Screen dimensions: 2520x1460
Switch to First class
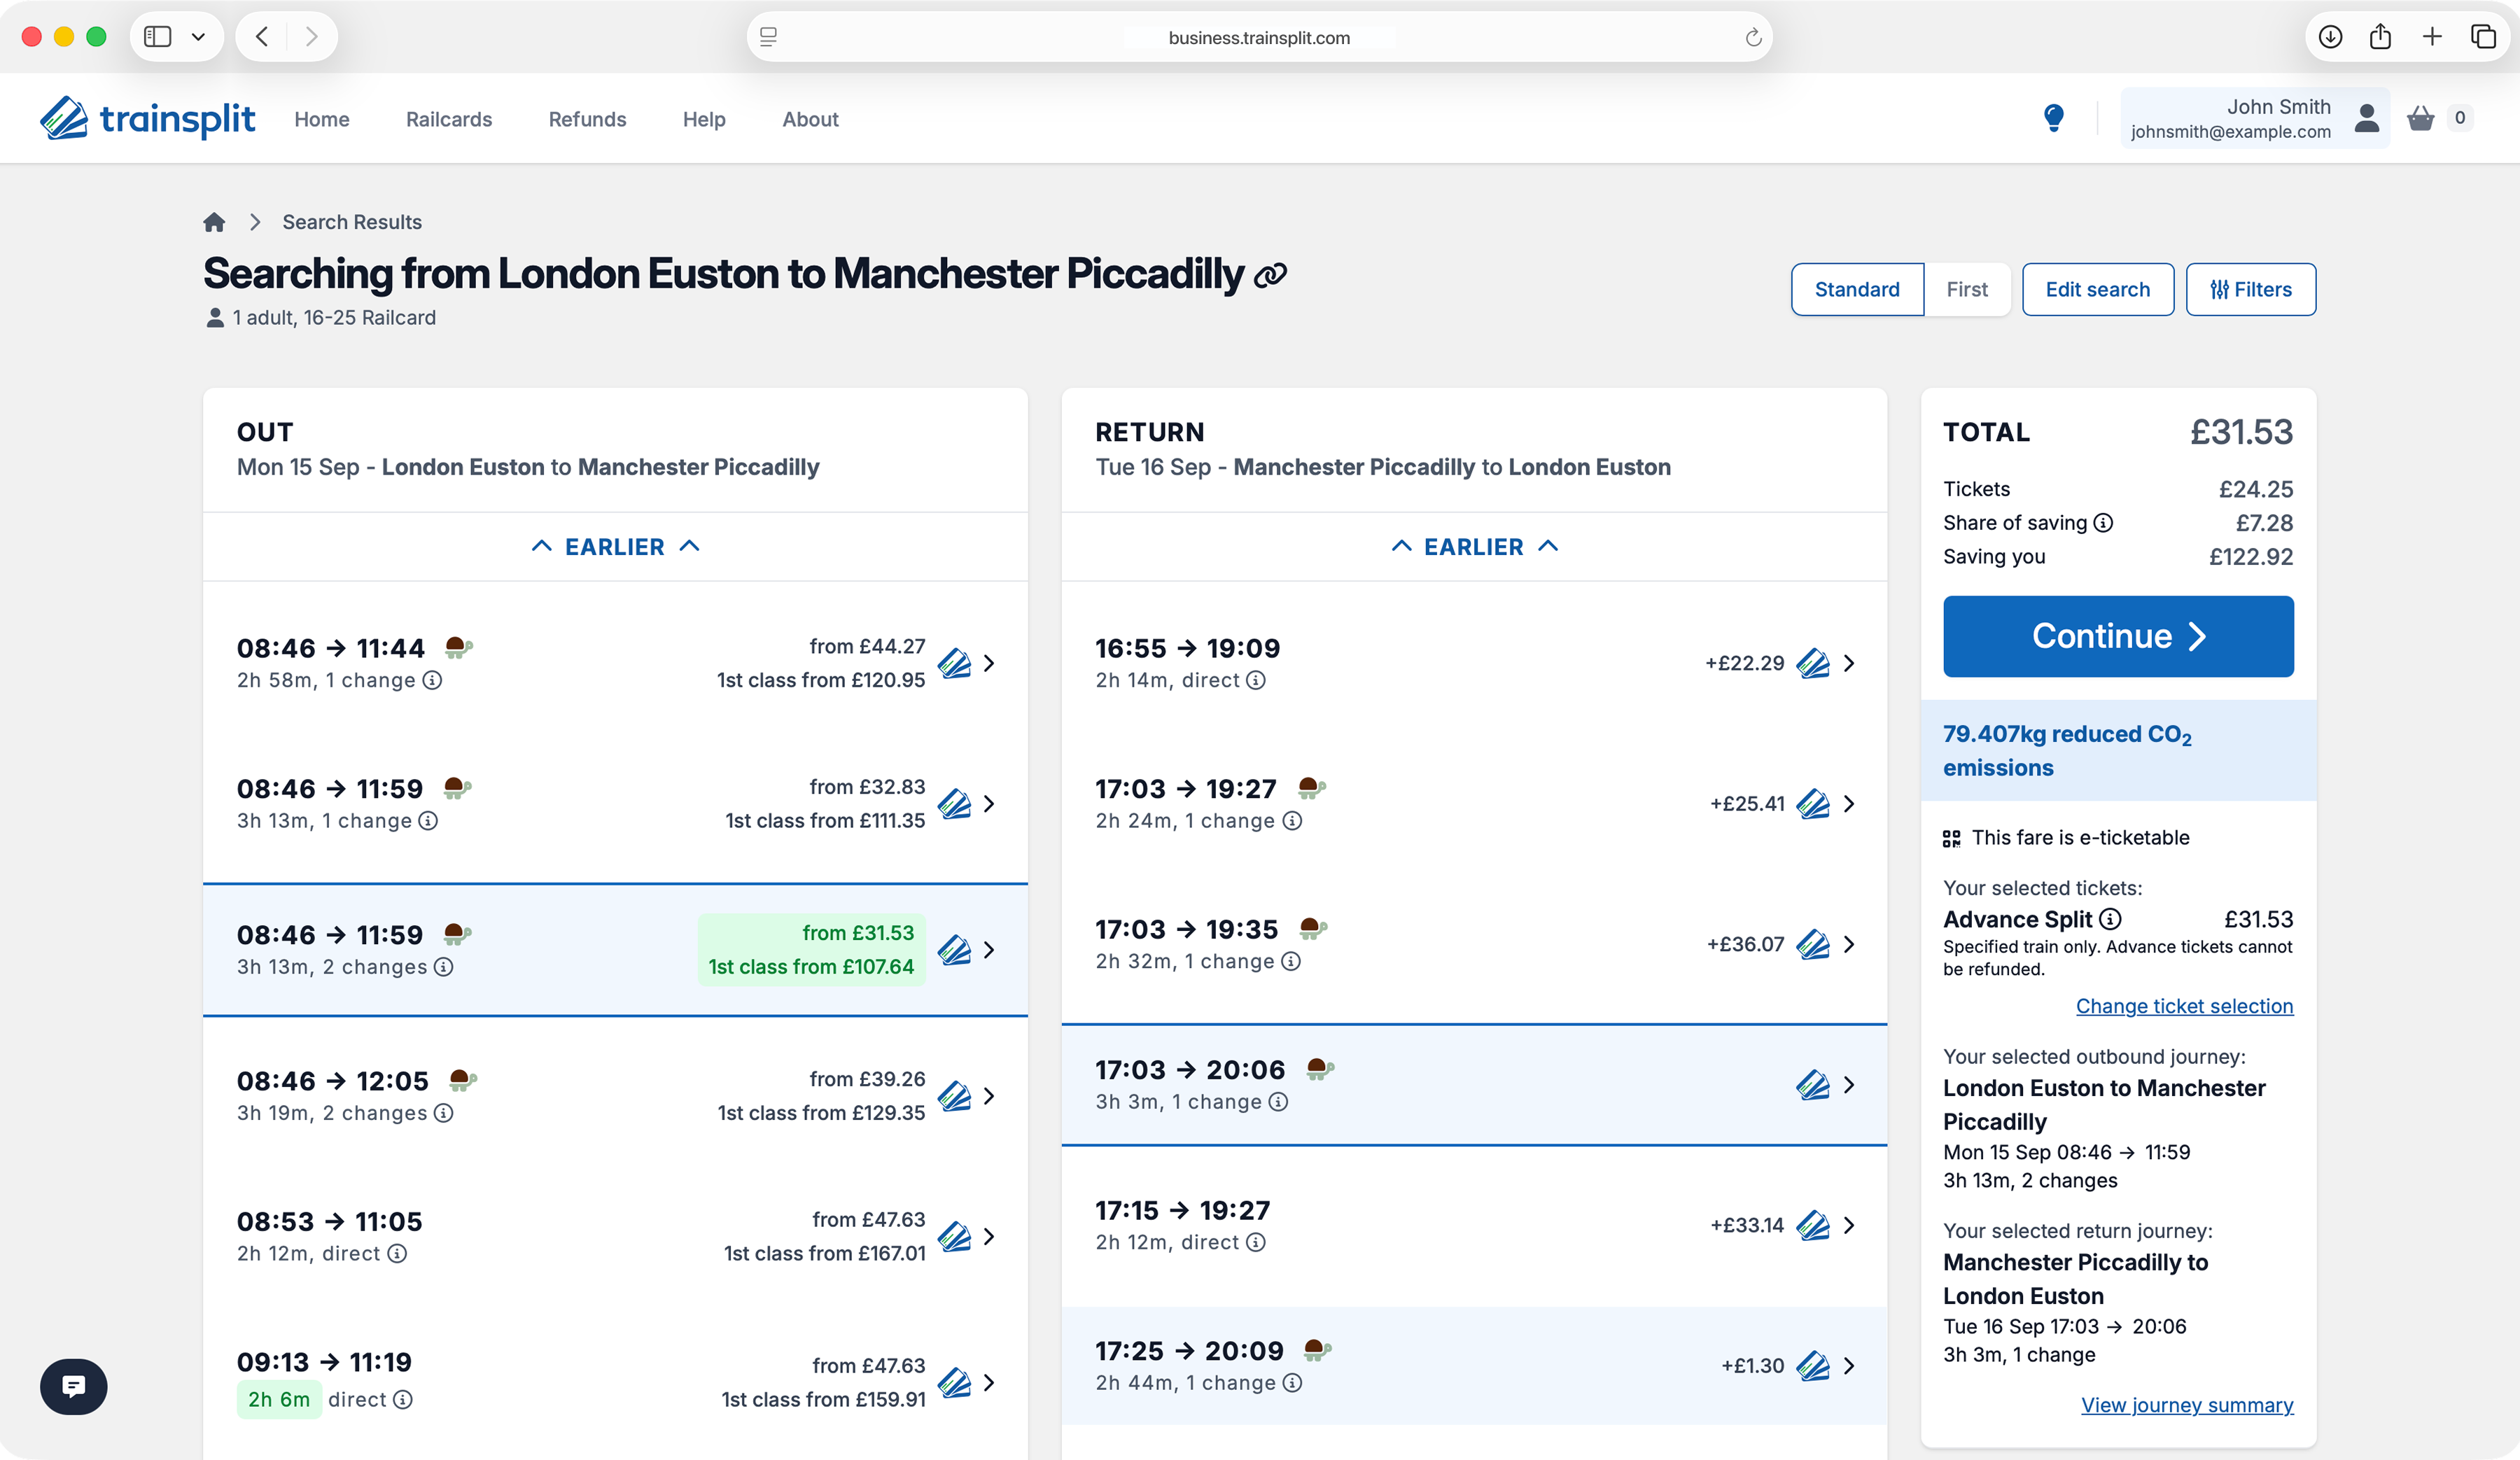[1966, 289]
